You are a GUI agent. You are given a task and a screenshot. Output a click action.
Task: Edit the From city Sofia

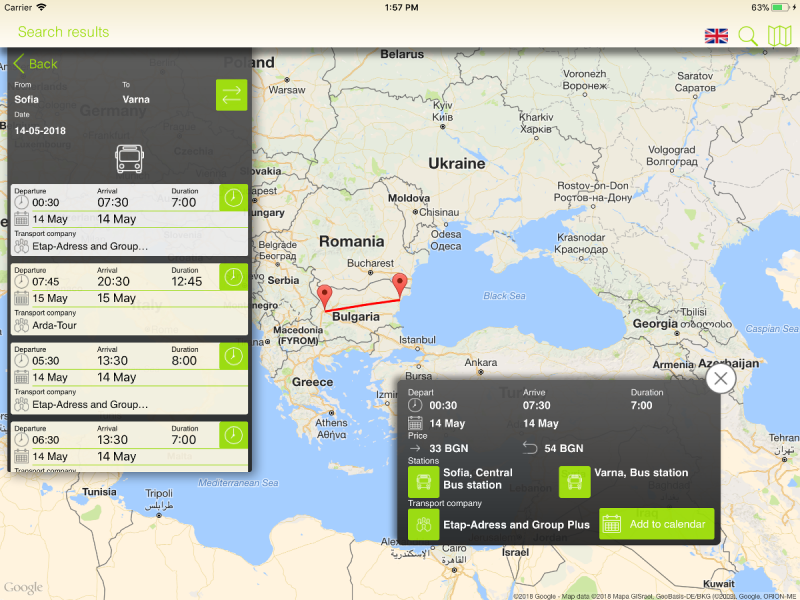[x=27, y=99]
